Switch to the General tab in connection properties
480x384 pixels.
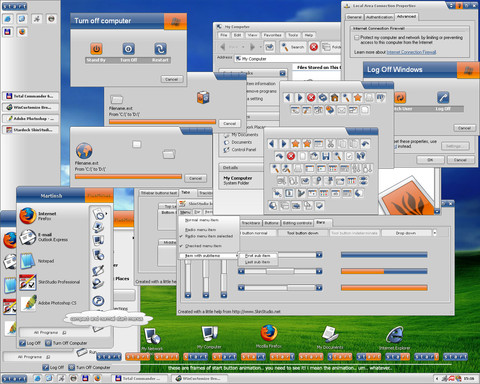[x=354, y=17]
